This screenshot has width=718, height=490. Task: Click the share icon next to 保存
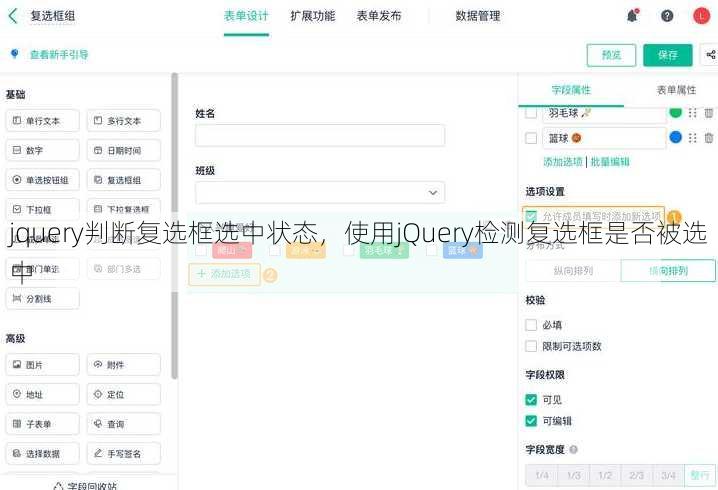[x=710, y=55]
